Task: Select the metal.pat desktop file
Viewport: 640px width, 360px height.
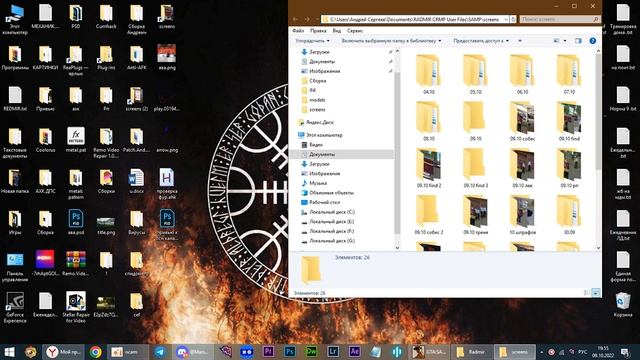Action: coord(76,140)
